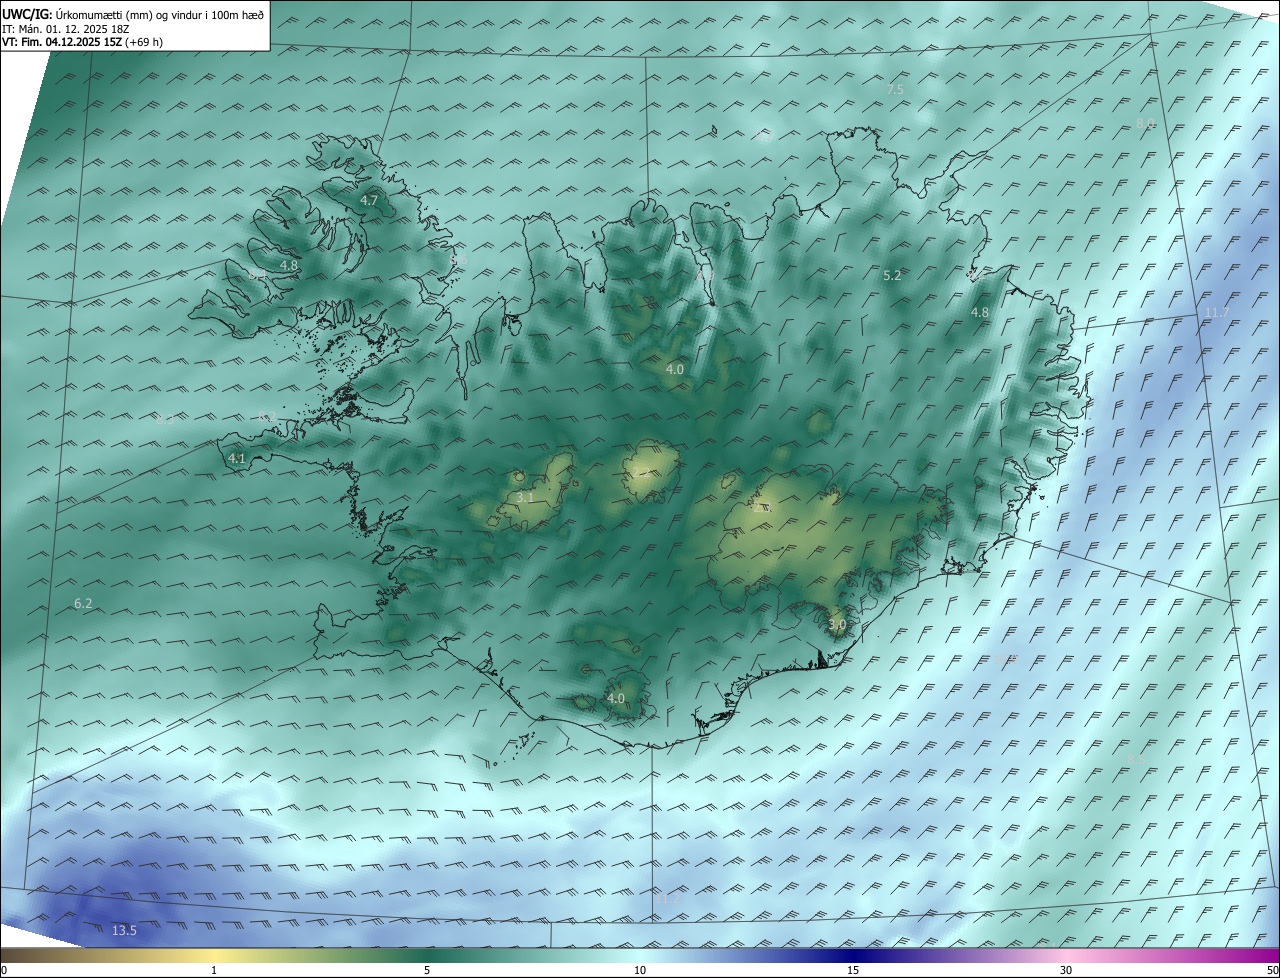Image resolution: width=1280 pixels, height=978 pixels.
Task: Click the color scale label 1
Action: pos(214,970)
